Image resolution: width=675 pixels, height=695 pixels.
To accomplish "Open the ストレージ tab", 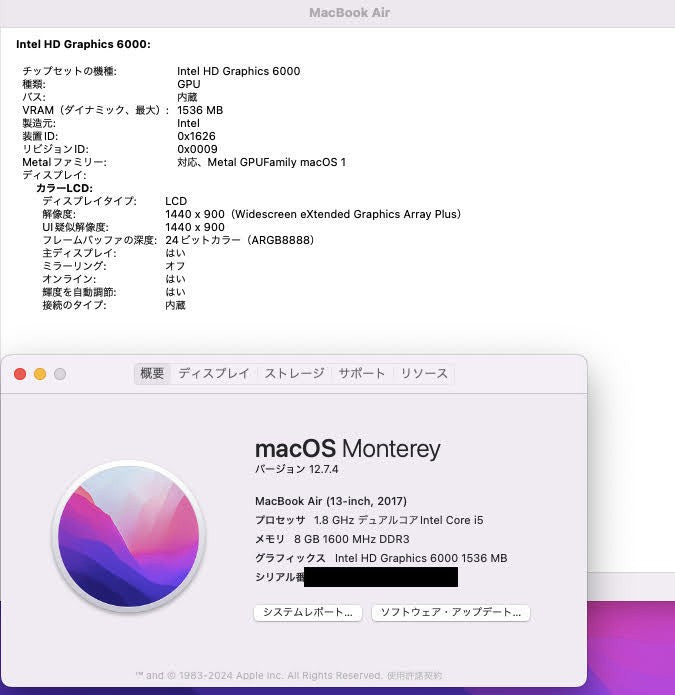I will point(294,374).
